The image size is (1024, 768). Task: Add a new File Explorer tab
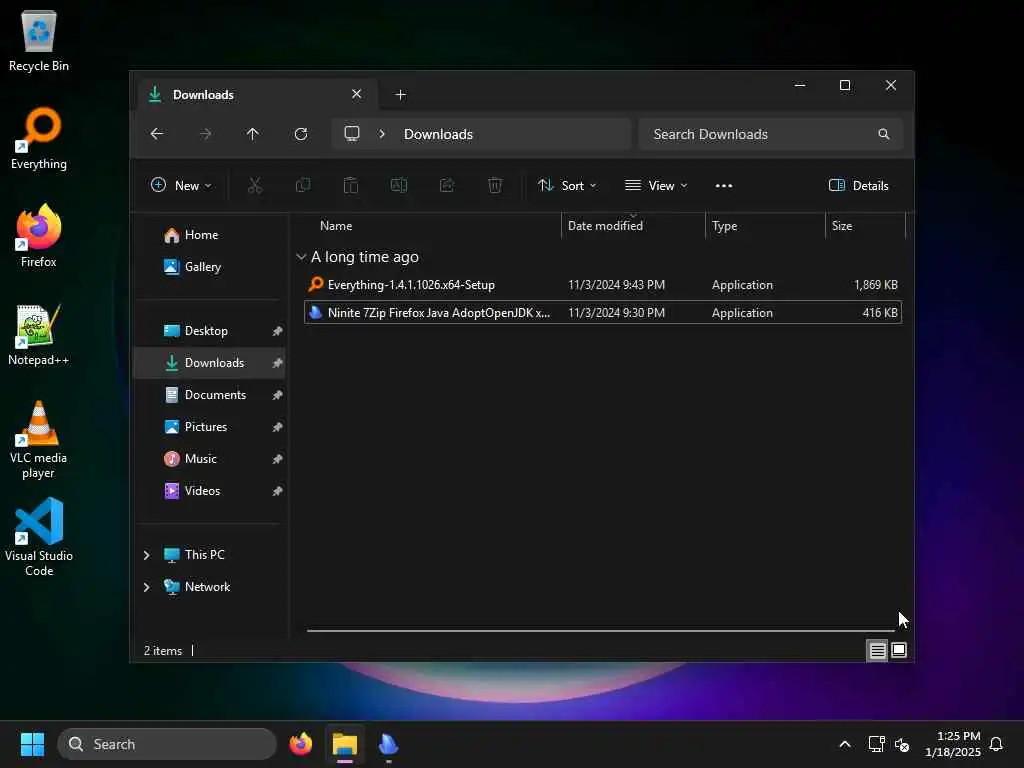click(x=400, y=95)
